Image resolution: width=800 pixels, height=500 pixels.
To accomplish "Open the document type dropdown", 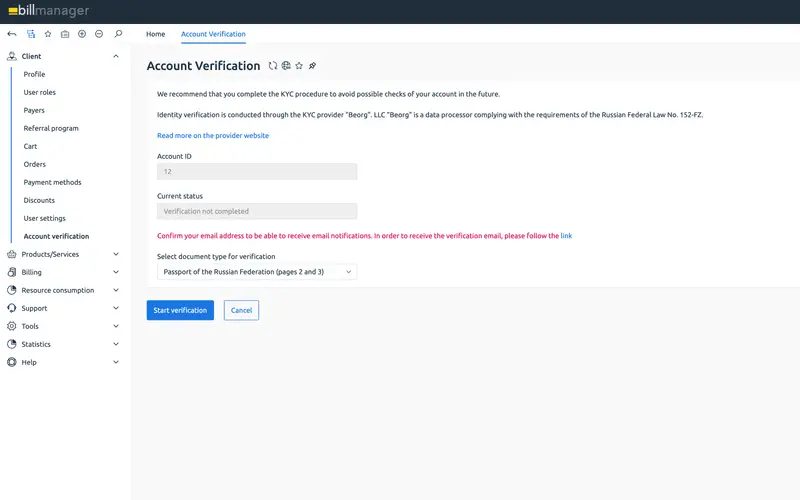I will 257,272.
